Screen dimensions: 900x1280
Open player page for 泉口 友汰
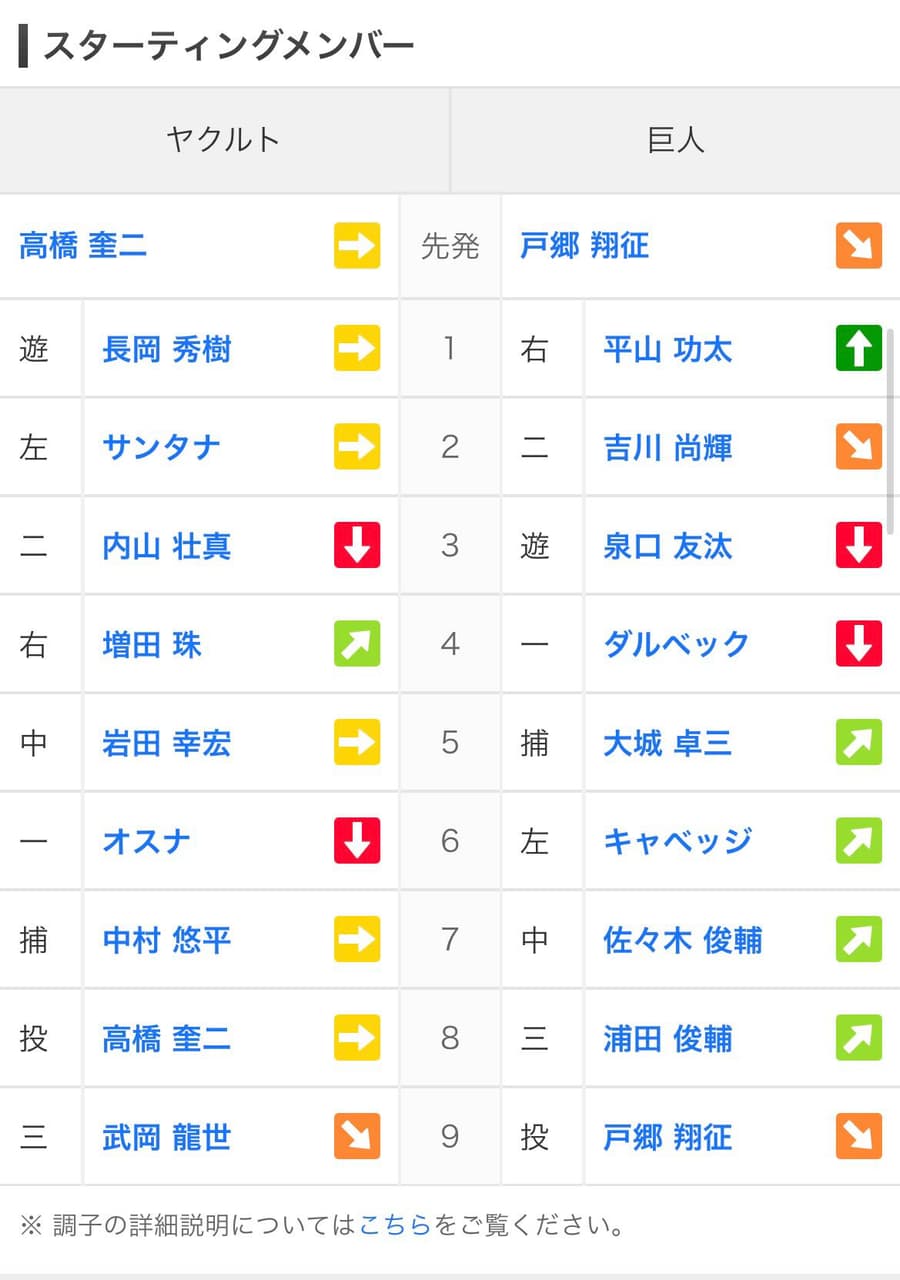pyautogui.click(x=668, y=546)
